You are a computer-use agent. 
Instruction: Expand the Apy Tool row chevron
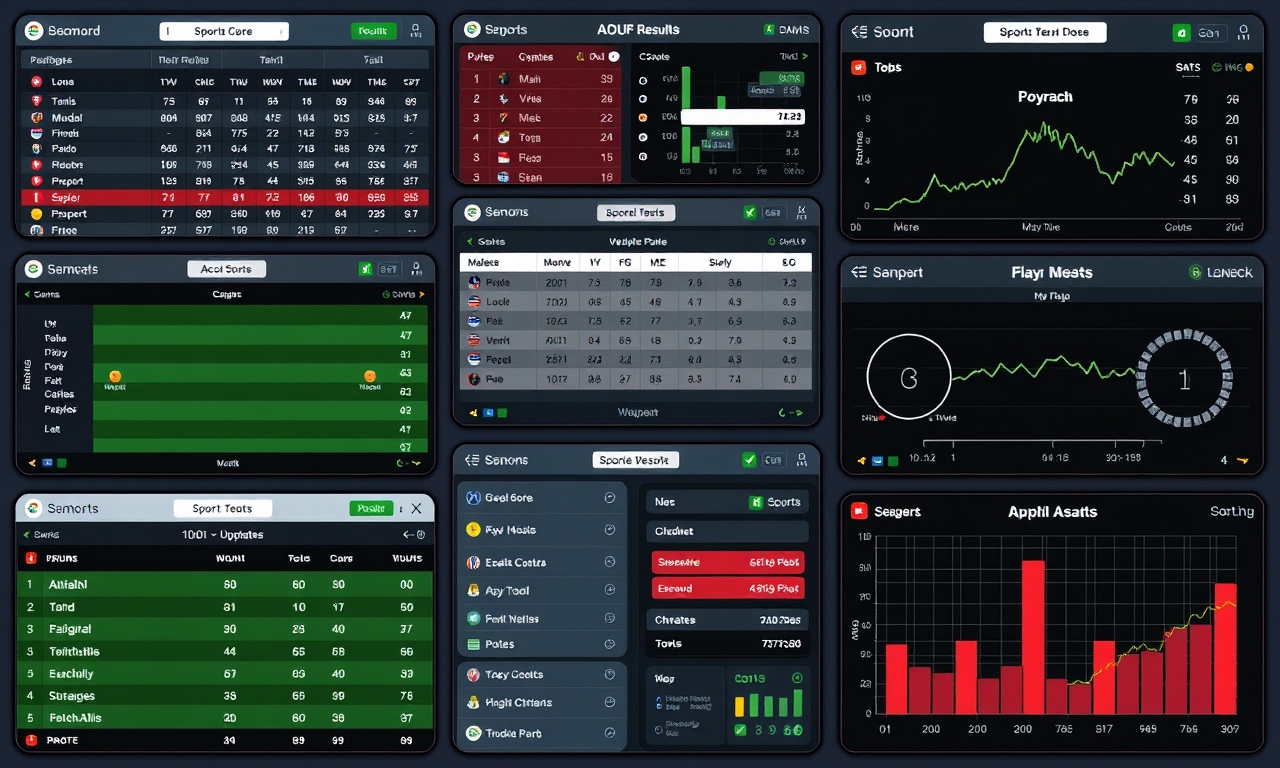[x=610, y=590]
